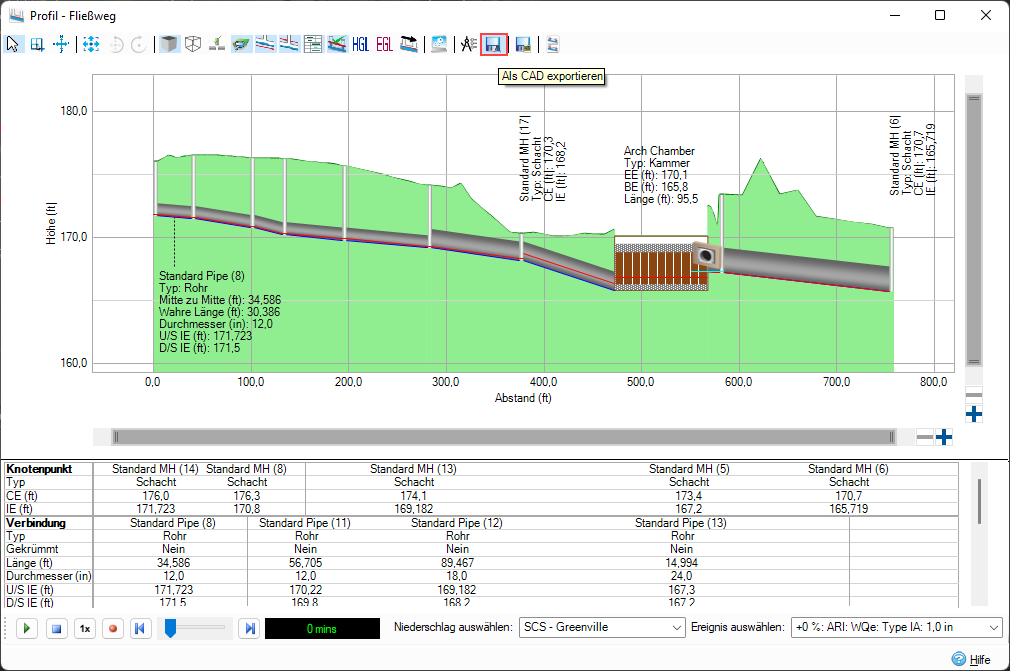
Task: Click the Als CAD exportieren icon
Action: pyautogui.click(x=492, y=44)
